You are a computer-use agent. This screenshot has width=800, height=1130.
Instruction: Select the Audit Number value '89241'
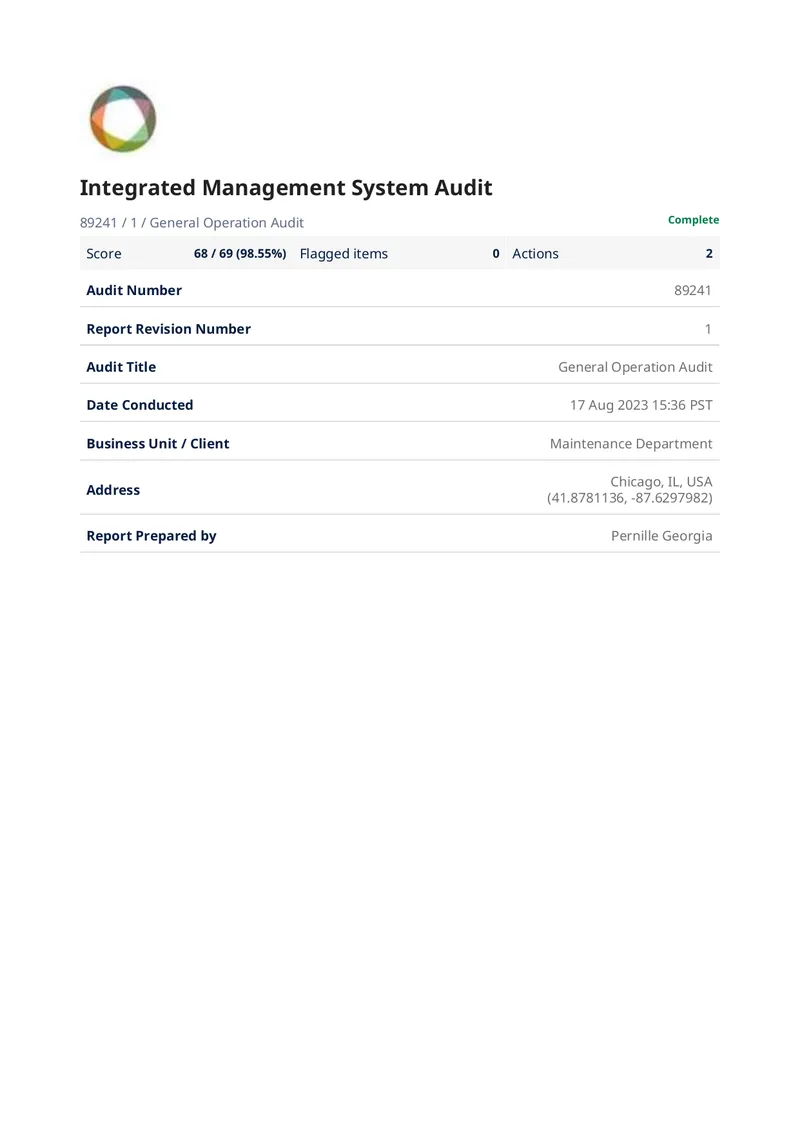click(x=693, y=290)
